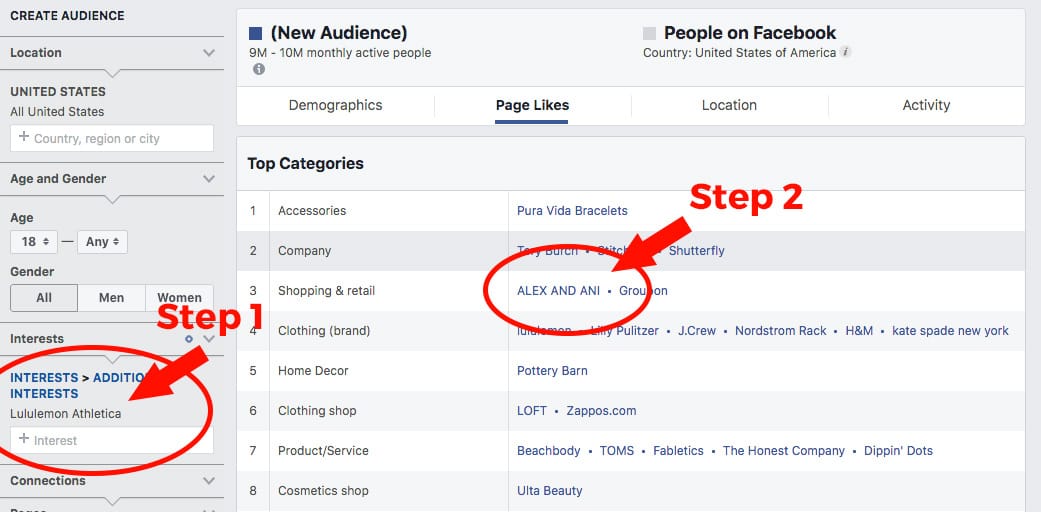The width and height of the screenshot is (1041, 512).
Task: Click the All United States location entry
Action: (57, 112)
